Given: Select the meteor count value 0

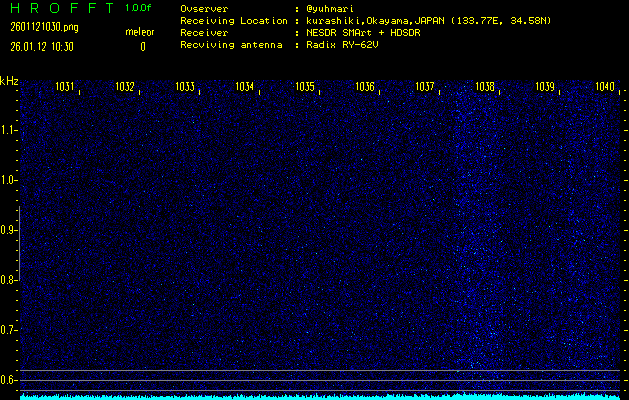Looking at the screenshot, I should coord(142,46).
